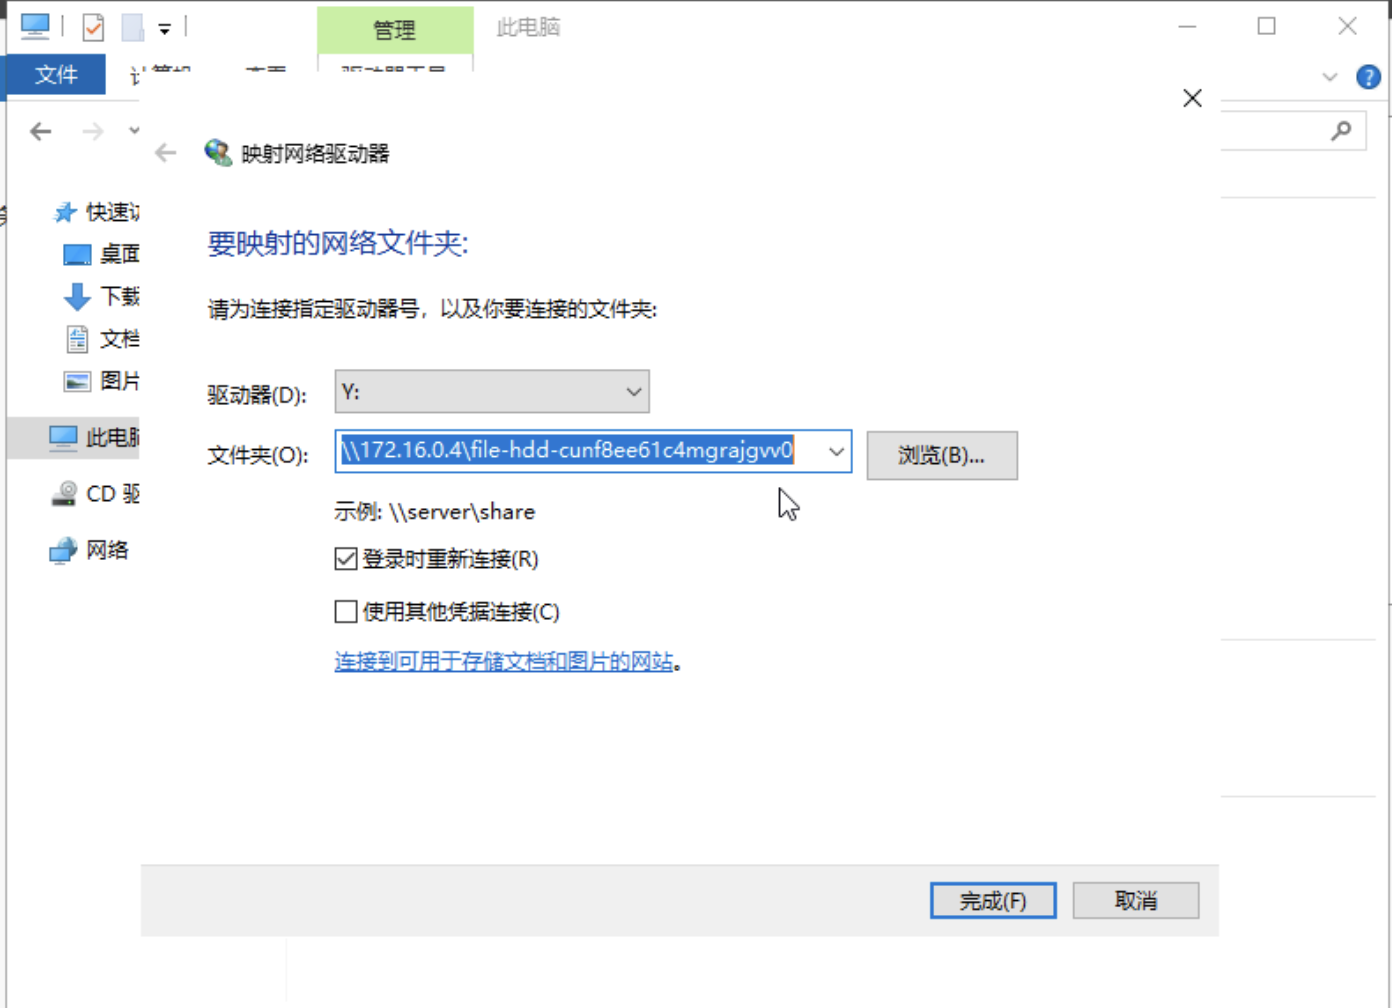Navigate back in the Explorer window
The image size is (1392, 1008).
pos(41,131)
